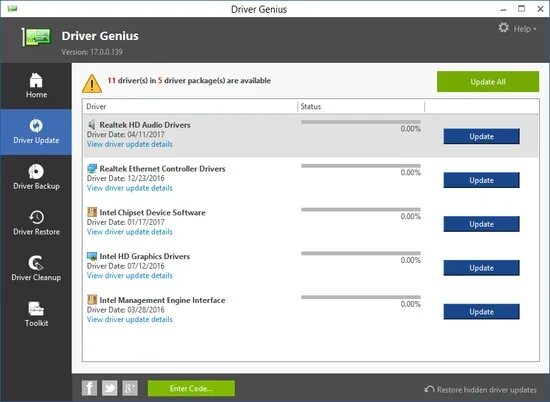Screen dimensions: 550x402
Task: Select 'Intel Management Engine Interface' title text
Action: pos(162,300)
